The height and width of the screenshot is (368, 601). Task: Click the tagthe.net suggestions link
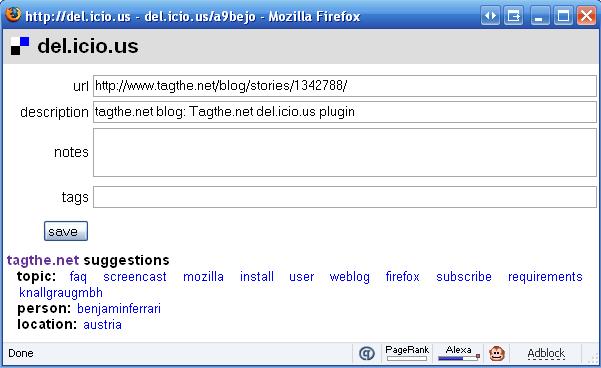point(43,260)
